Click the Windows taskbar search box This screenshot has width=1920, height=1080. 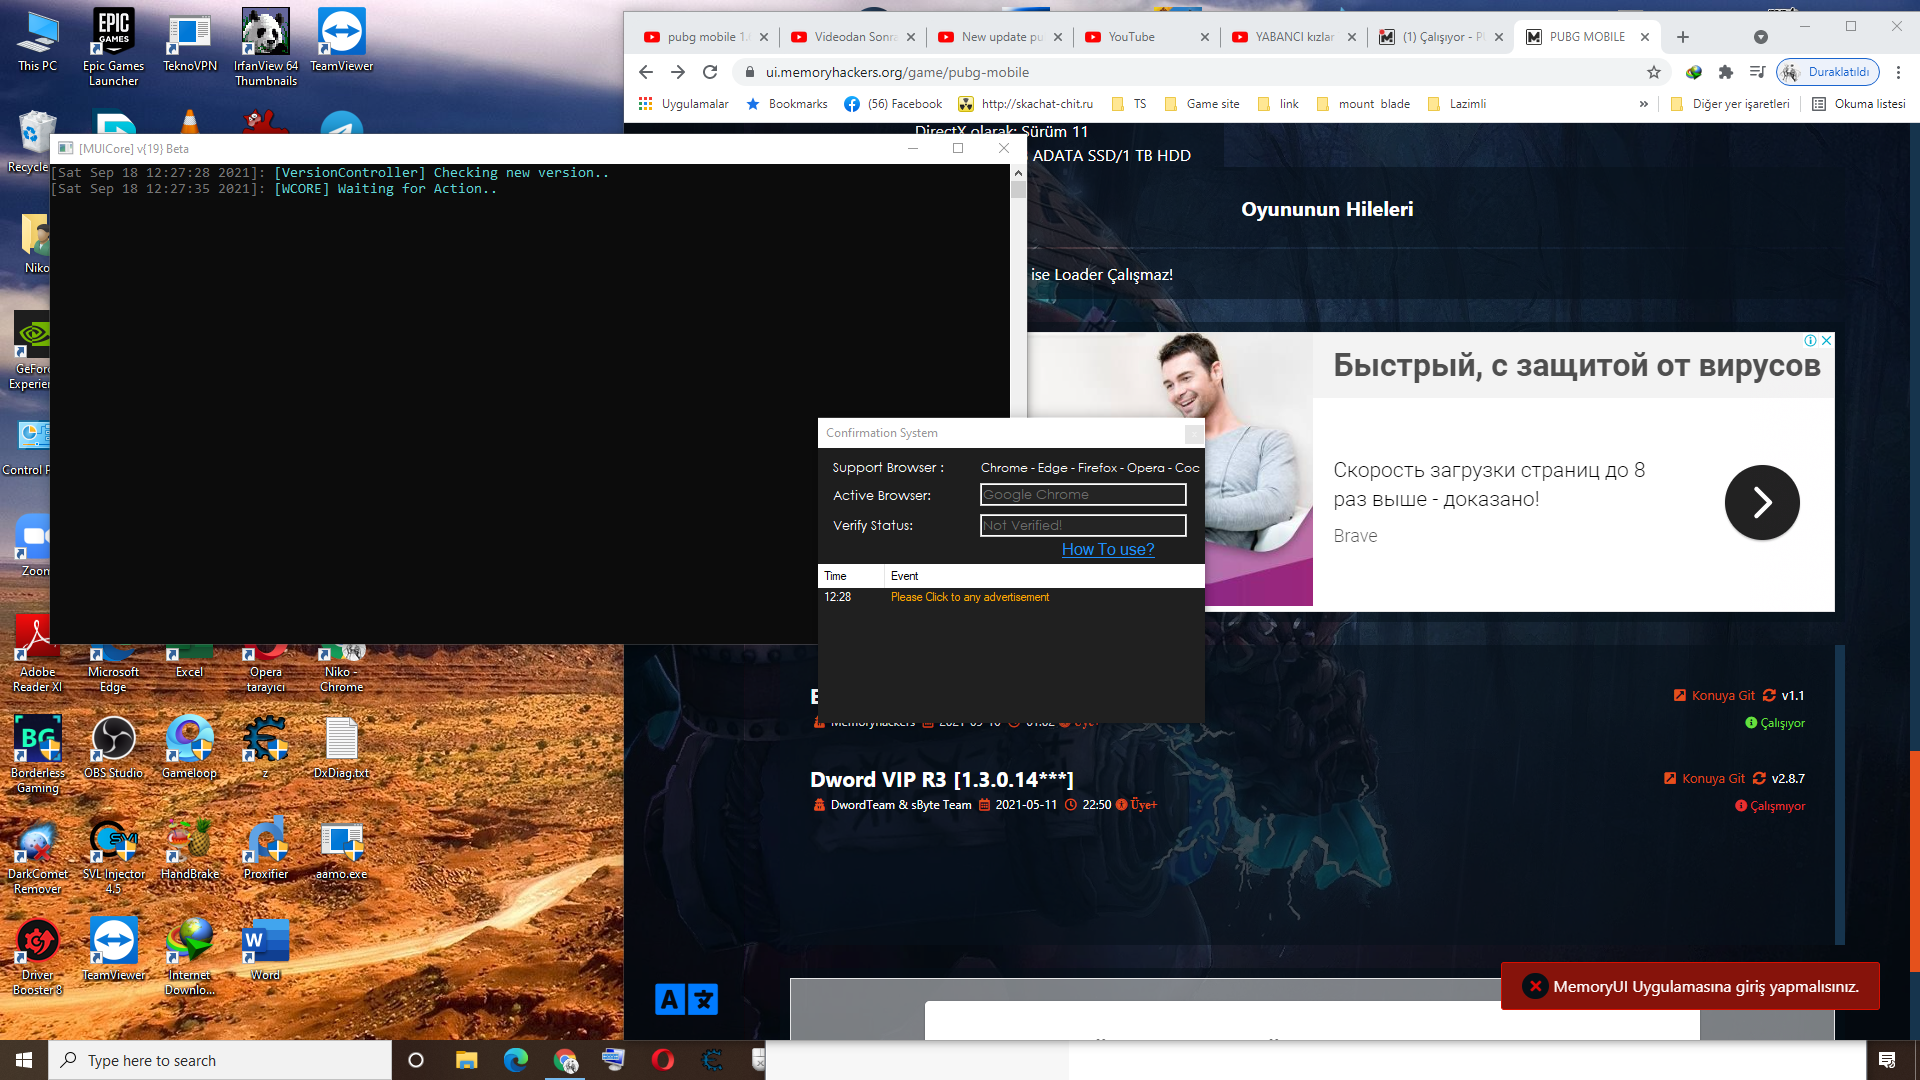coord(220,1060)
